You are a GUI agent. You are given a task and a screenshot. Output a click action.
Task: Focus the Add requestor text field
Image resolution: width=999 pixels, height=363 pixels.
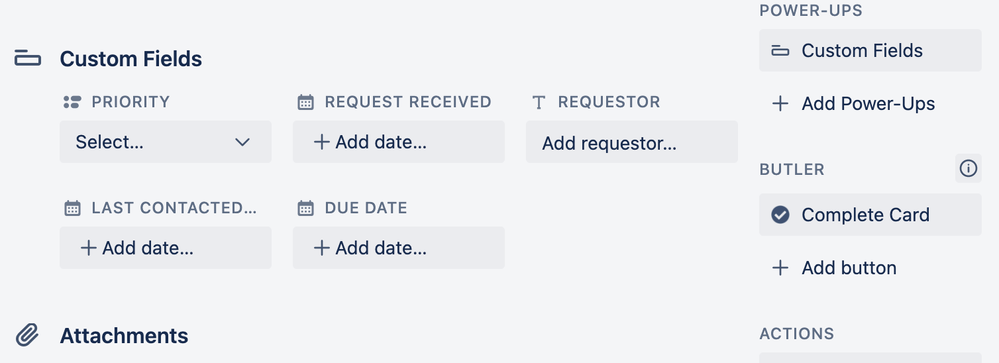tap(632, 142)
